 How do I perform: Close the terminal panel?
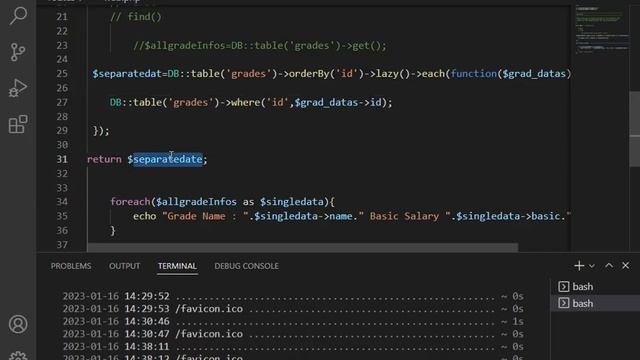625,266
